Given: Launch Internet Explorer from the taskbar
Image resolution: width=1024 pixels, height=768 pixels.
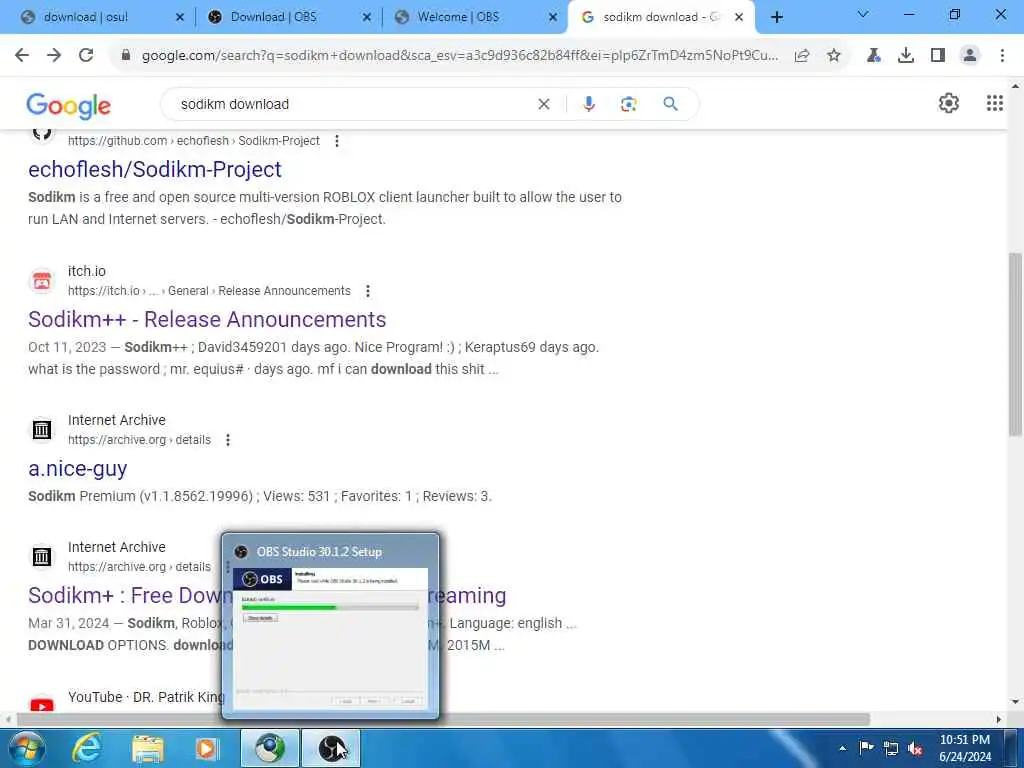Looking at the screenshot, I should 86,748.
